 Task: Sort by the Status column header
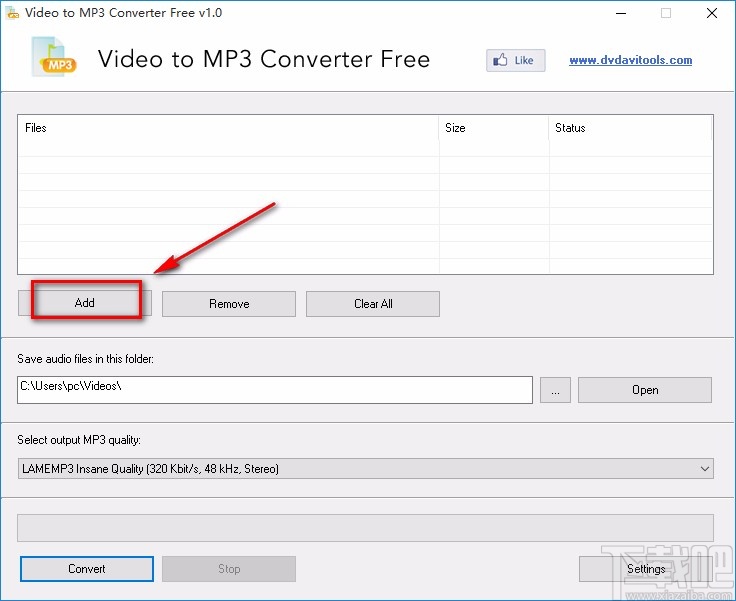[630, 128]
